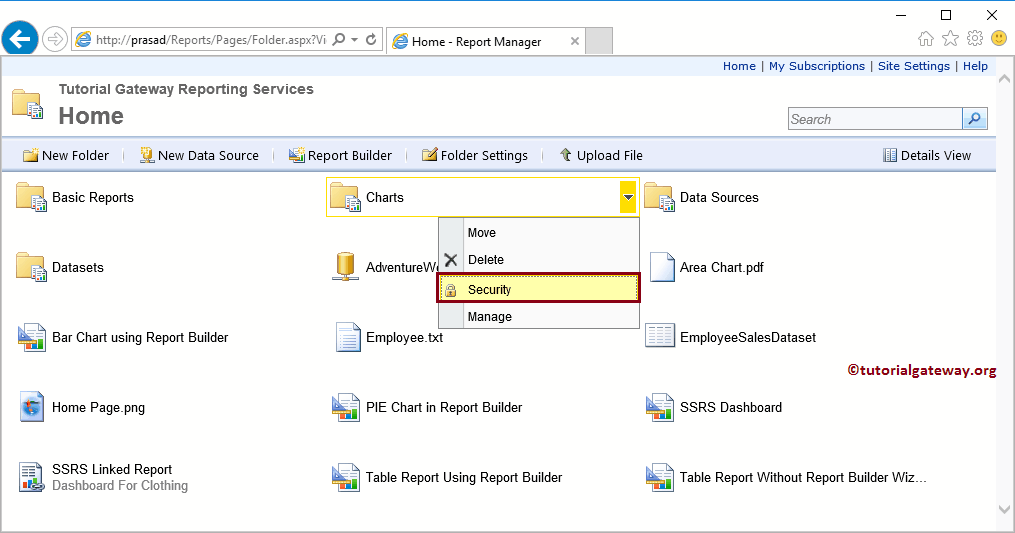Collapse the Charts folder dropdown arrow
Screen dimensions: 1015x533
click(628, 198)
